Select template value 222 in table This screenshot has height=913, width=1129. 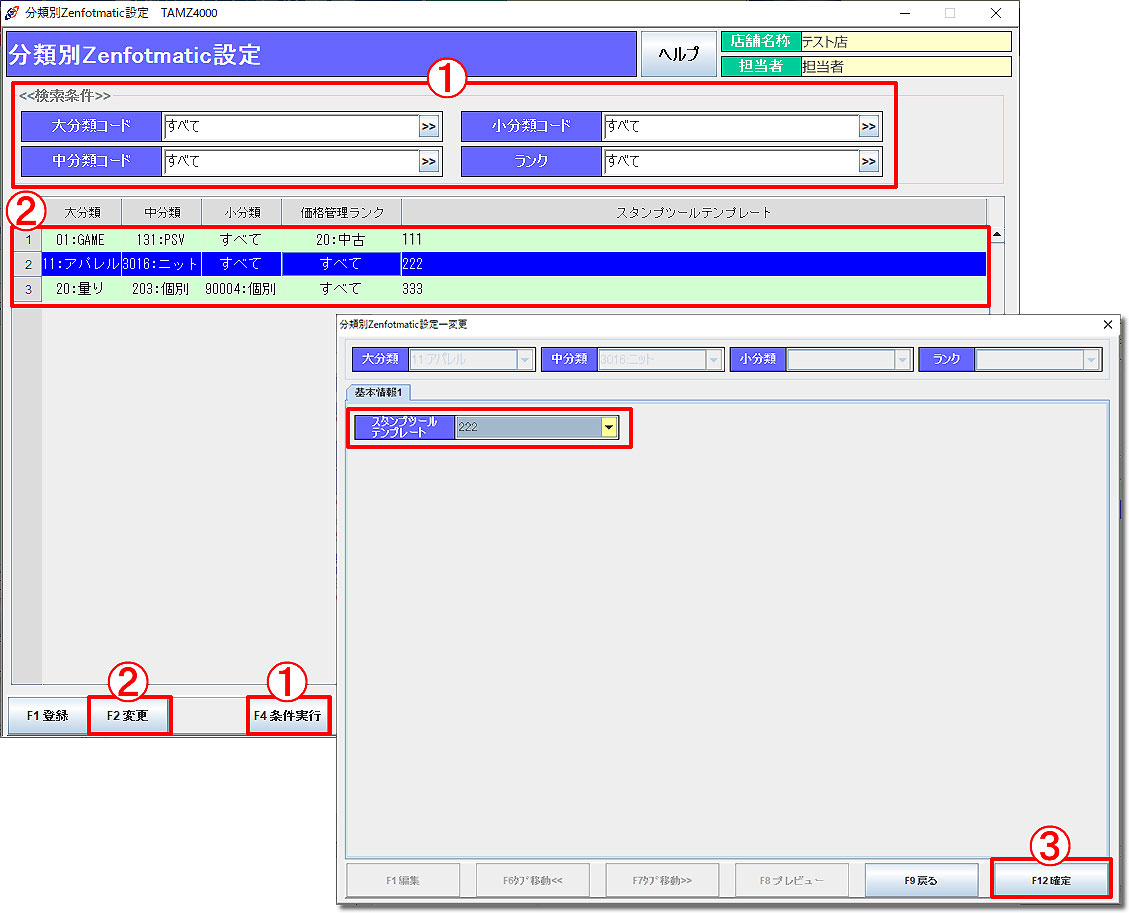693,264
